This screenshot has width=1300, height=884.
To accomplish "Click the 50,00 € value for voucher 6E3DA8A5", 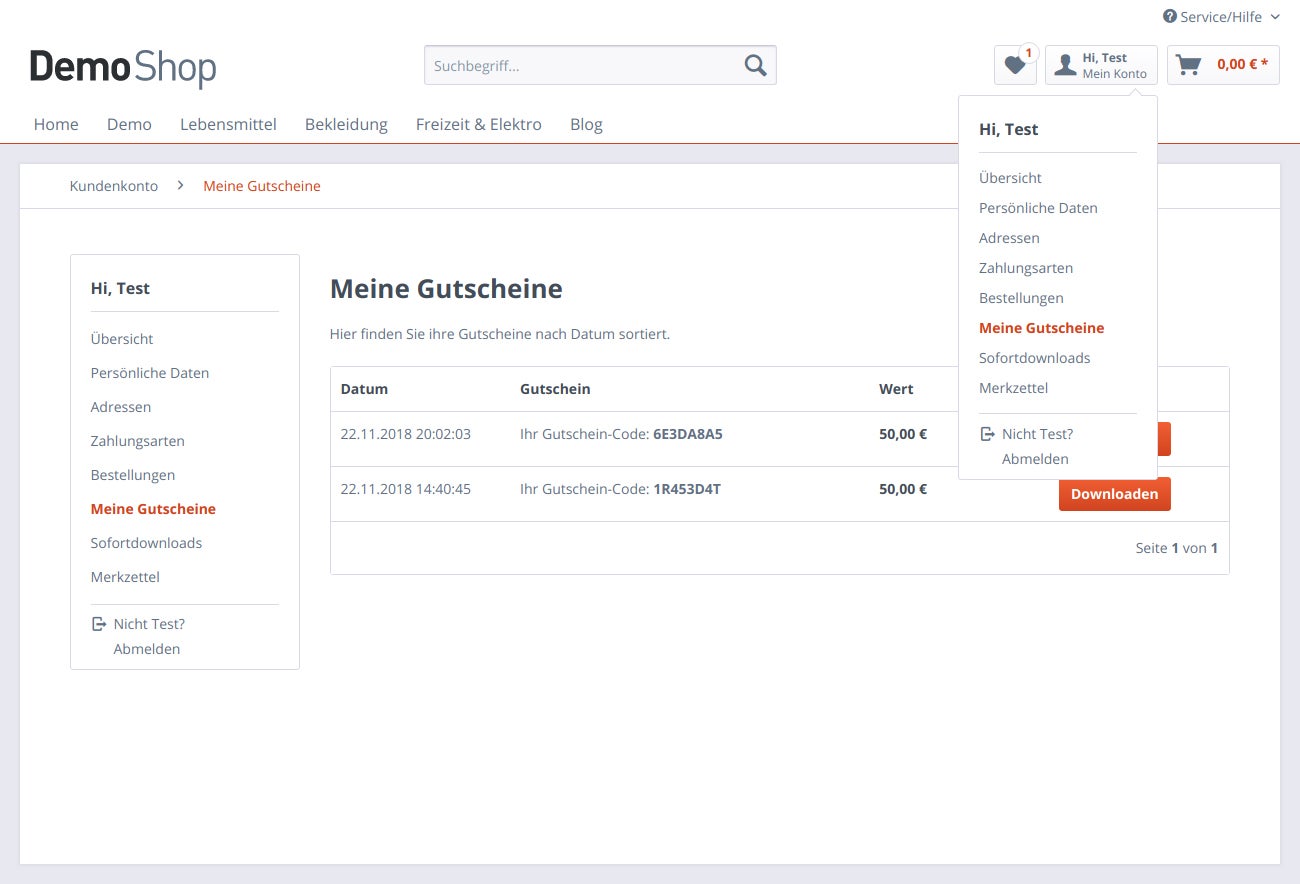I will (x=903, y=435).
